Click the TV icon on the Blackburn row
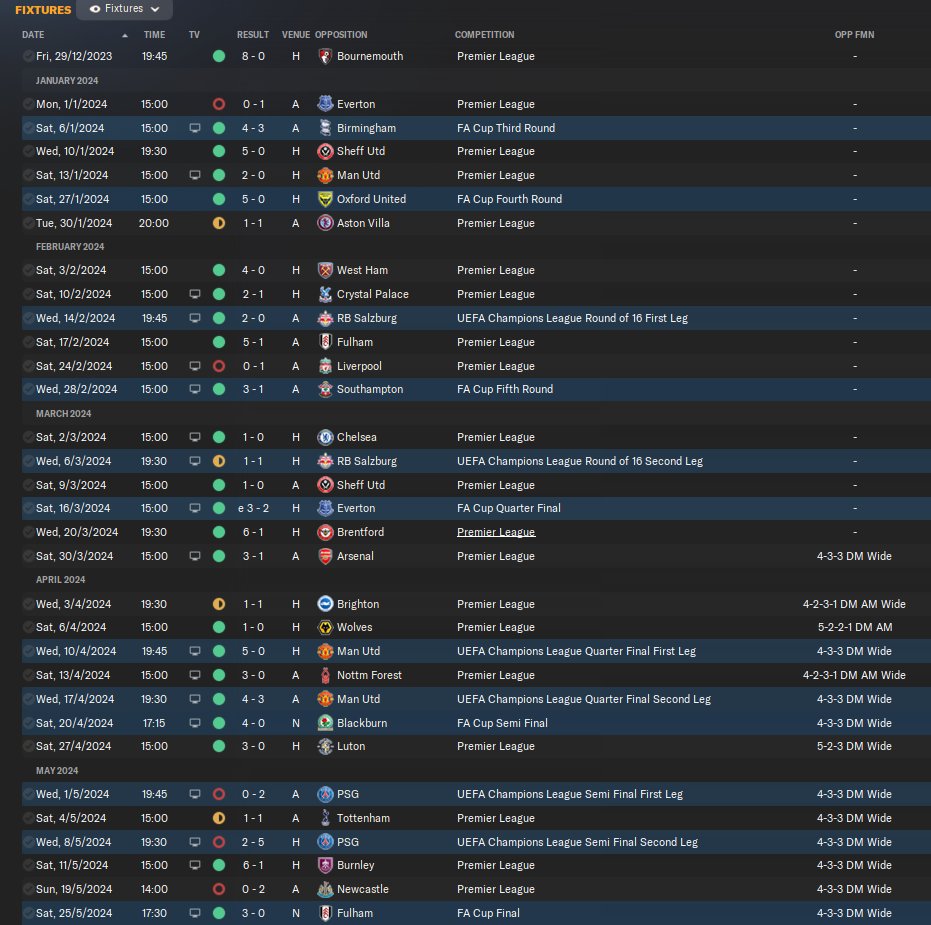The width and height of the screenshot is (931, 925). click(x=195, y=723)
